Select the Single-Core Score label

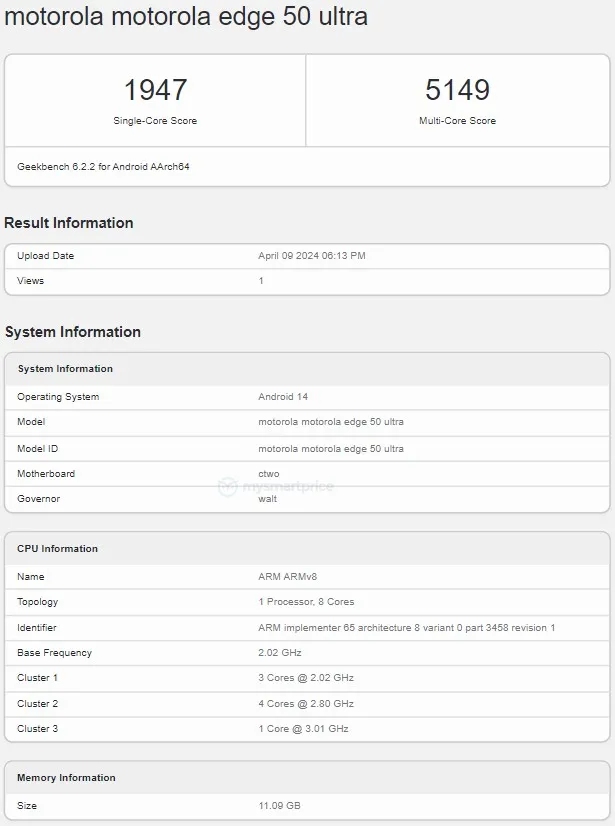[155, 121]
